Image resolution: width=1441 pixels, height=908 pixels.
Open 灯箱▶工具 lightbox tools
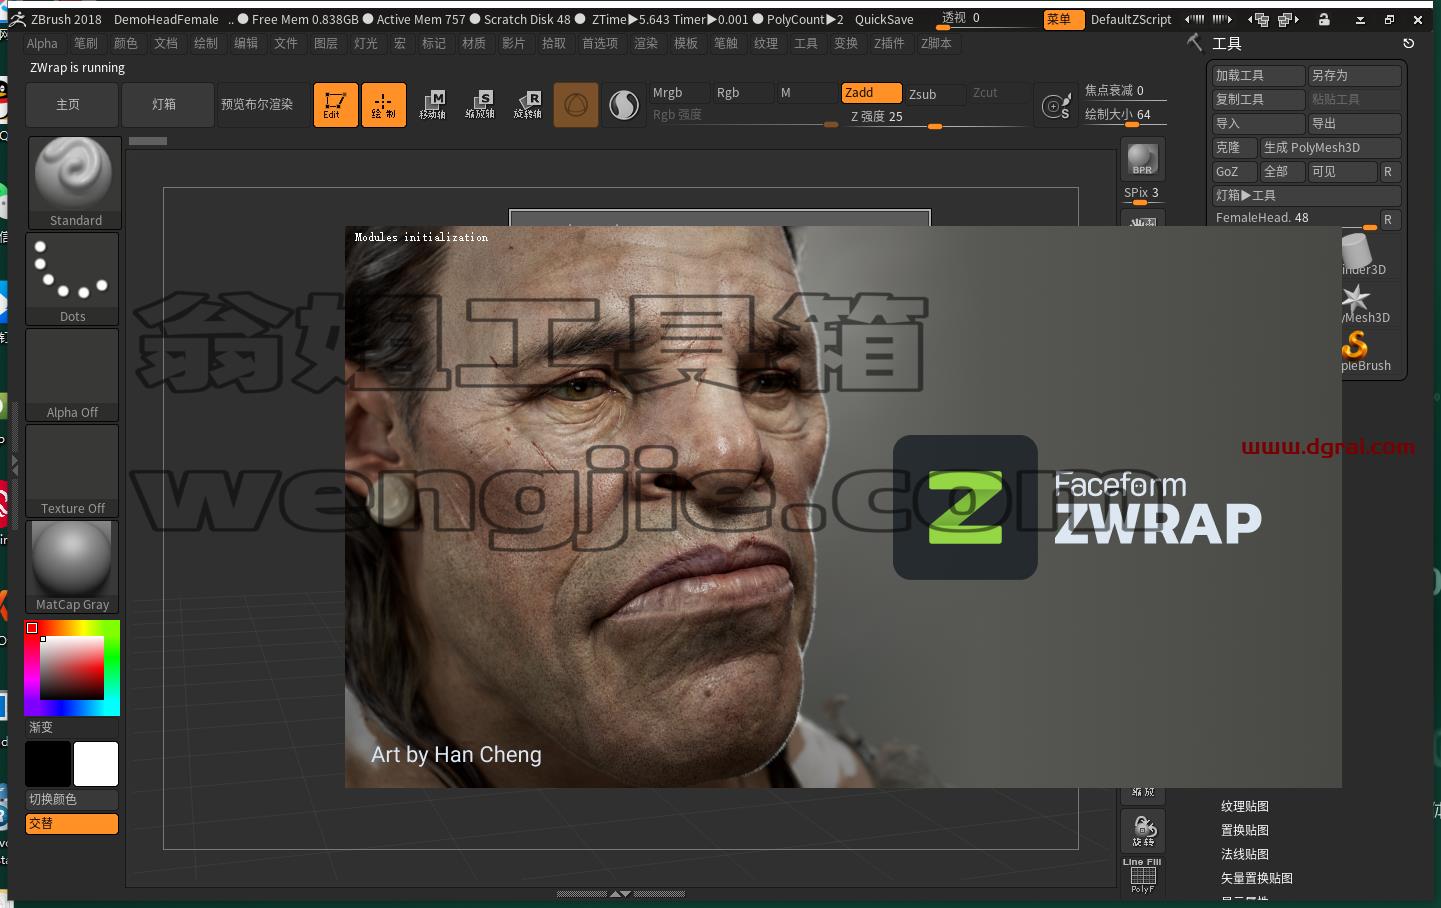[x=1307, y=195]
